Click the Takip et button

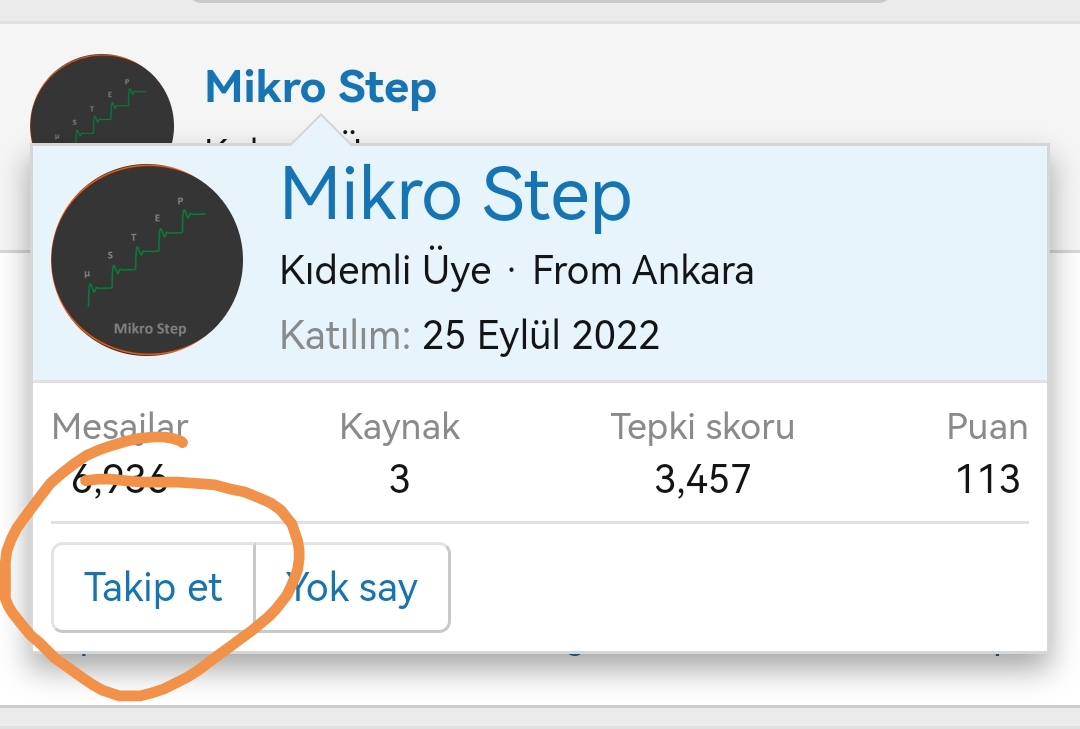153,587
